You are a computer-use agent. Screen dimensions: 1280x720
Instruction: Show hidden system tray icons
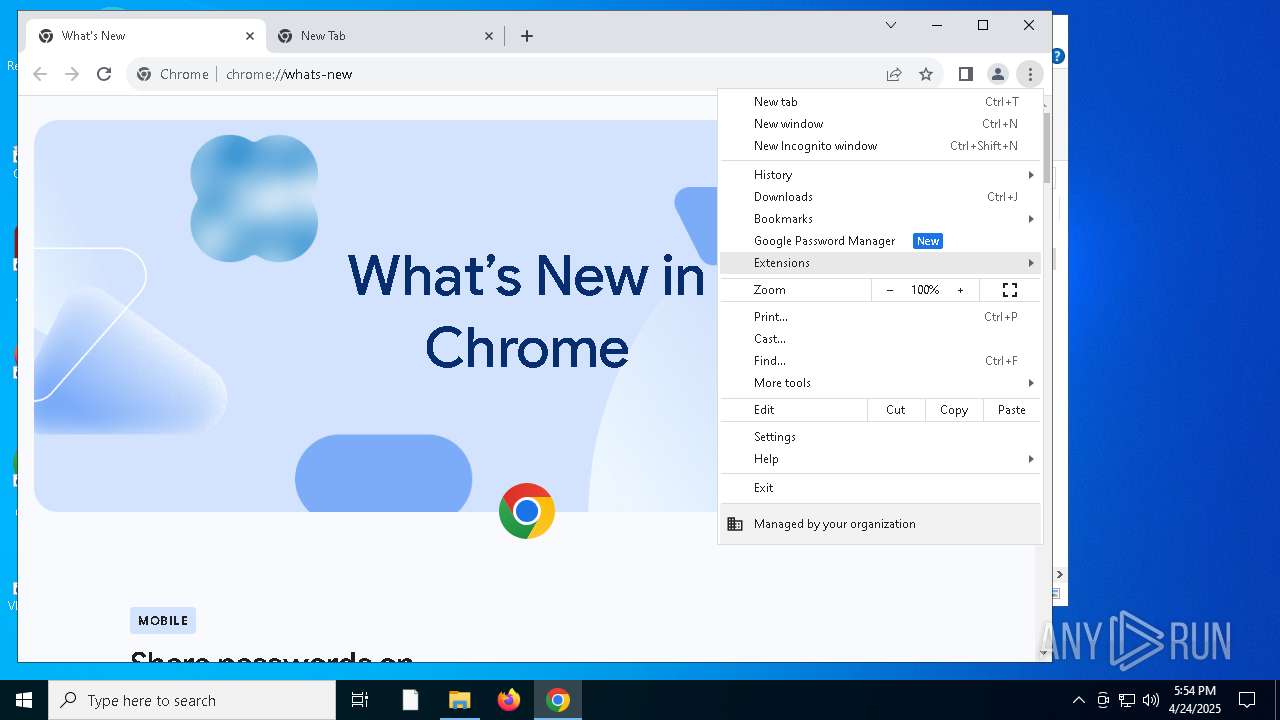[x=1078, y=700]
